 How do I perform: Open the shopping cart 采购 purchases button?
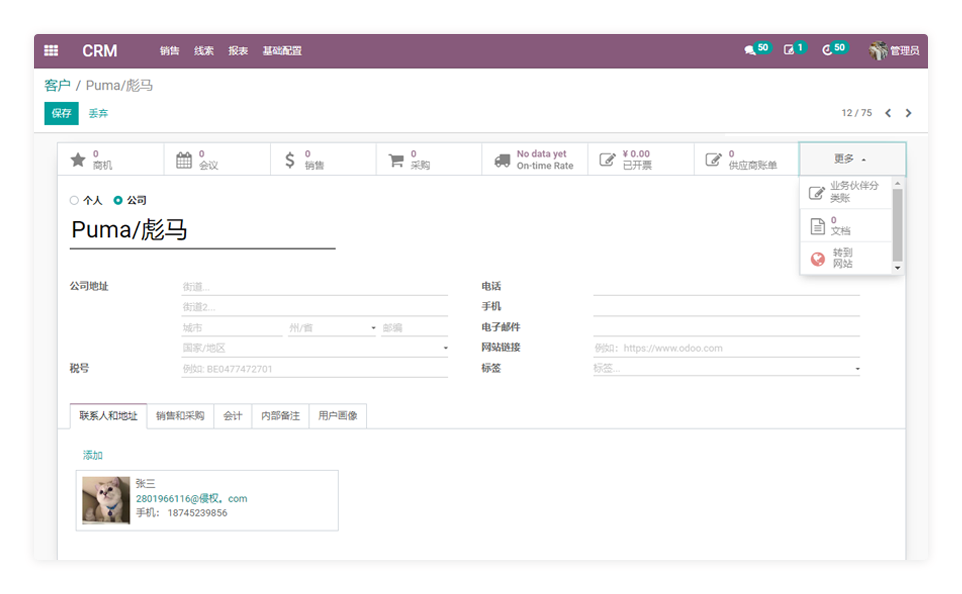428,160
